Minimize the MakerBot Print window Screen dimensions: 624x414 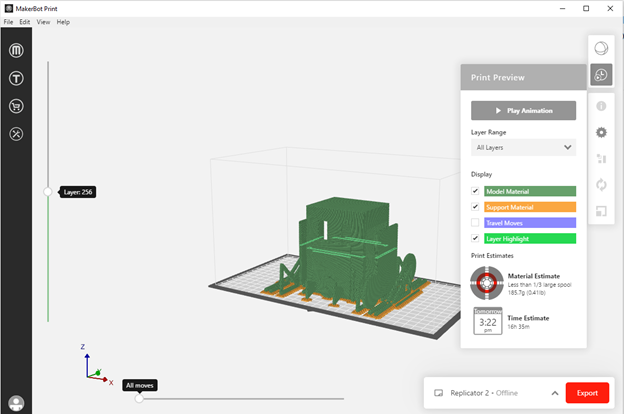pos(562,8)
